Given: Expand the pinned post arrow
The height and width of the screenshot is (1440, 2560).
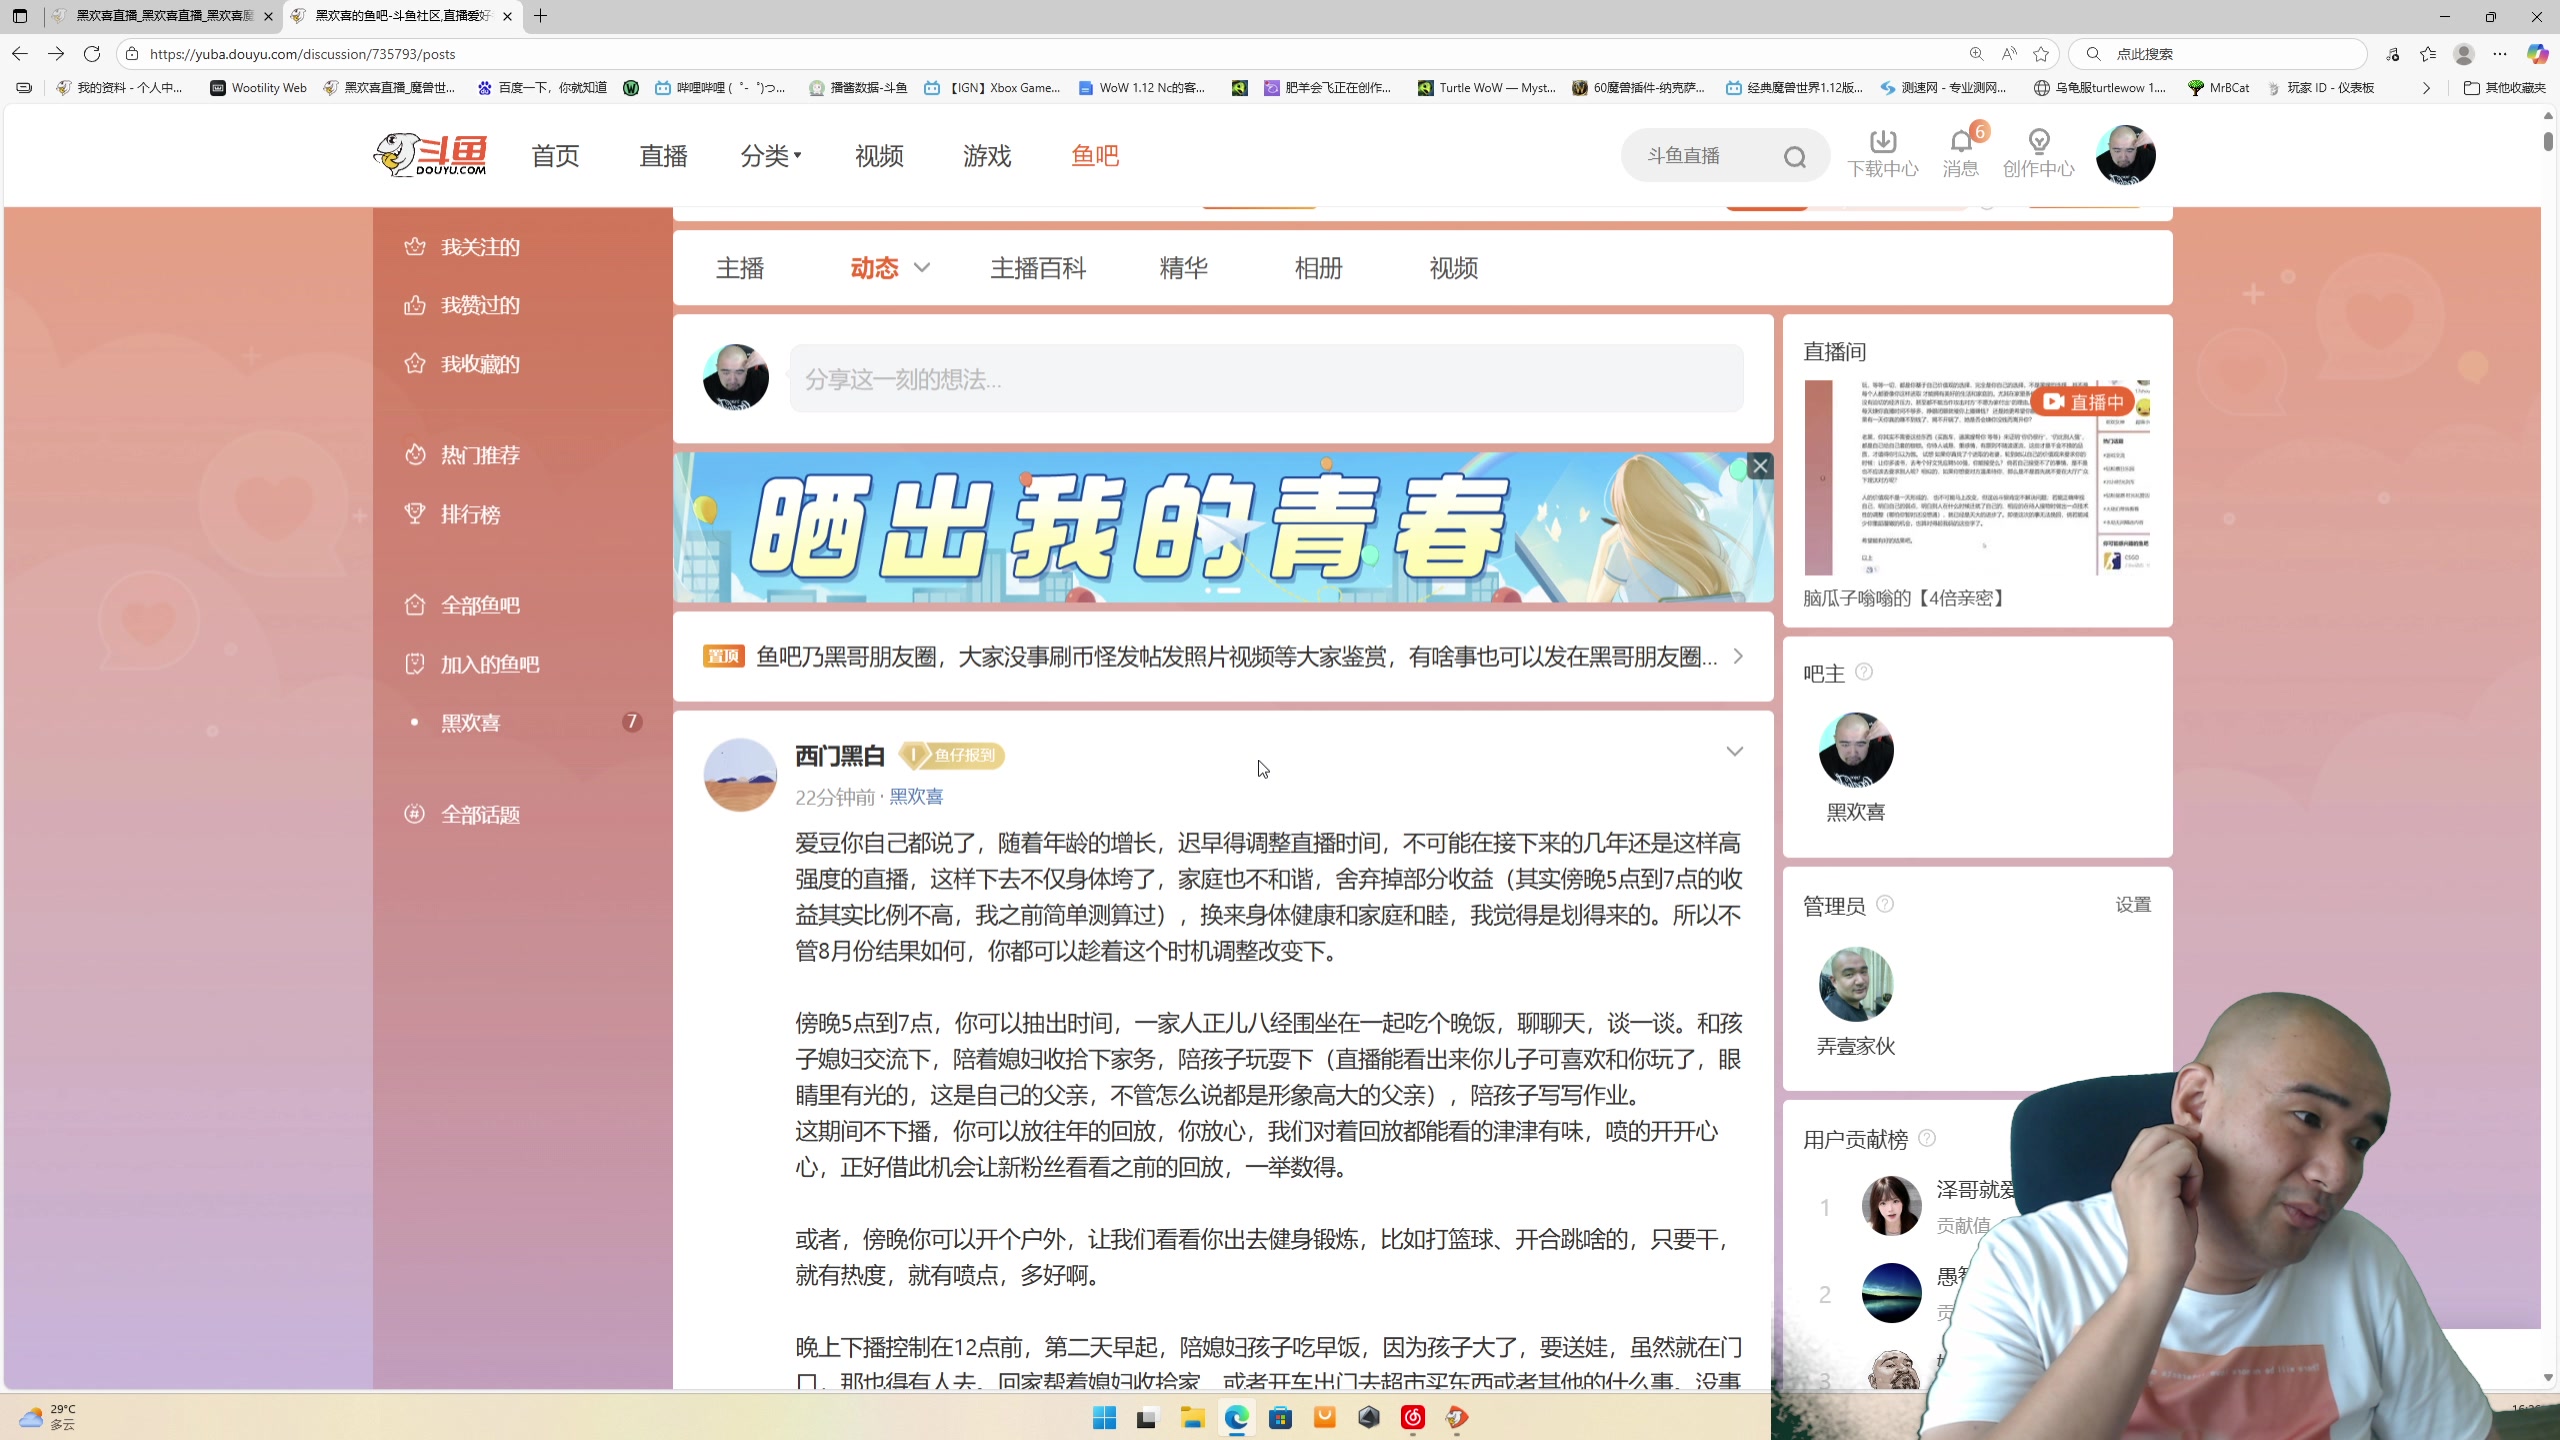Looking at the screenshot, I should point(1738,656).
